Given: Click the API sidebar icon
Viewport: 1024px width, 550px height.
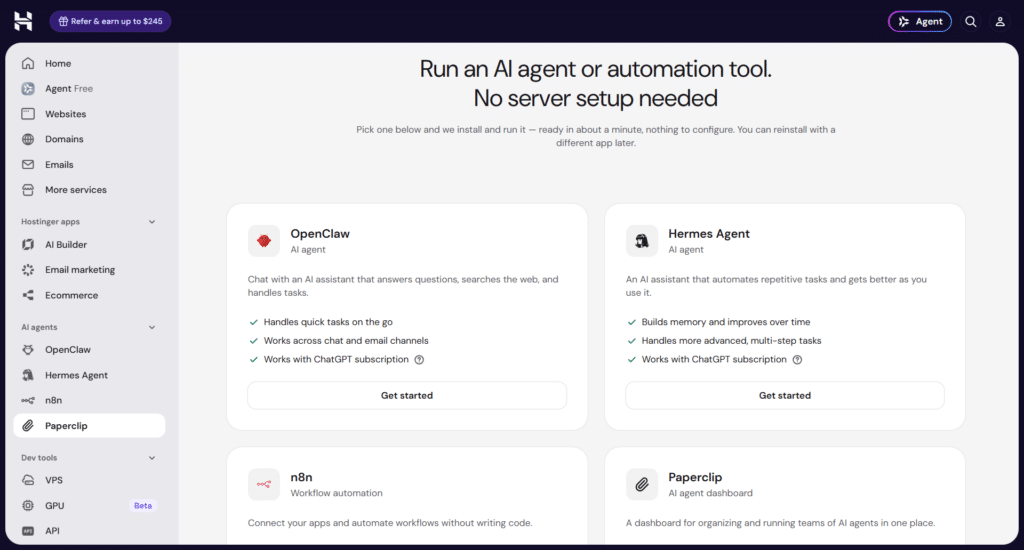Looking at the screenshot, I should click(28, 531).
